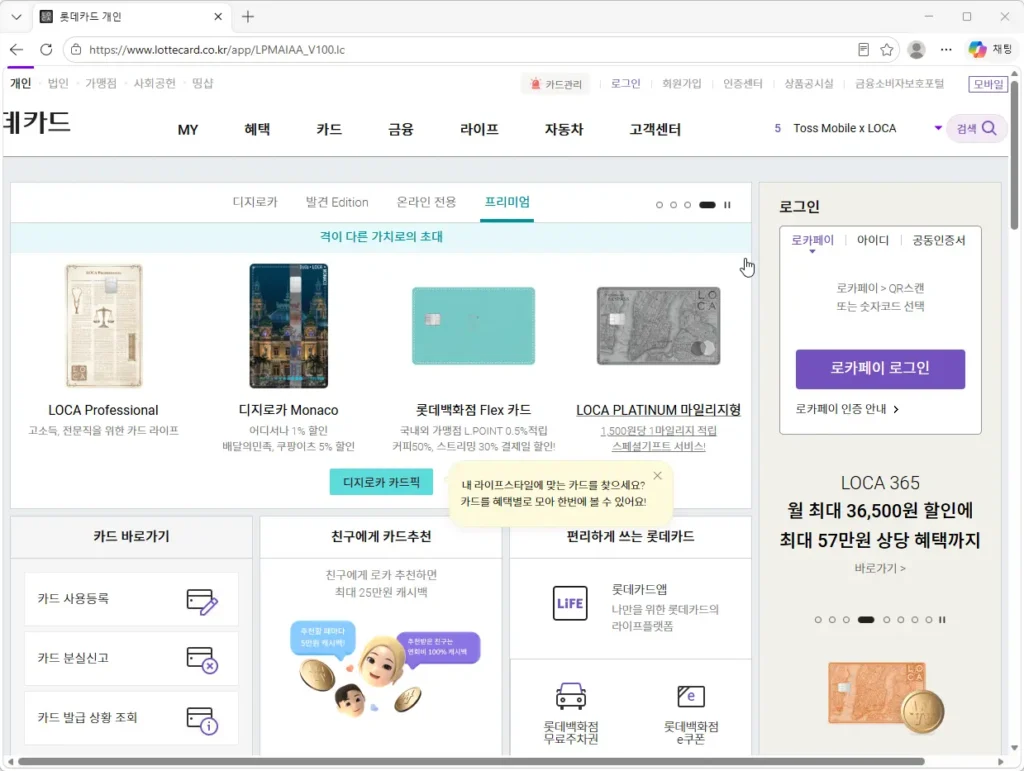
Task: Open the 금융 menu
Action: [400, 129]
